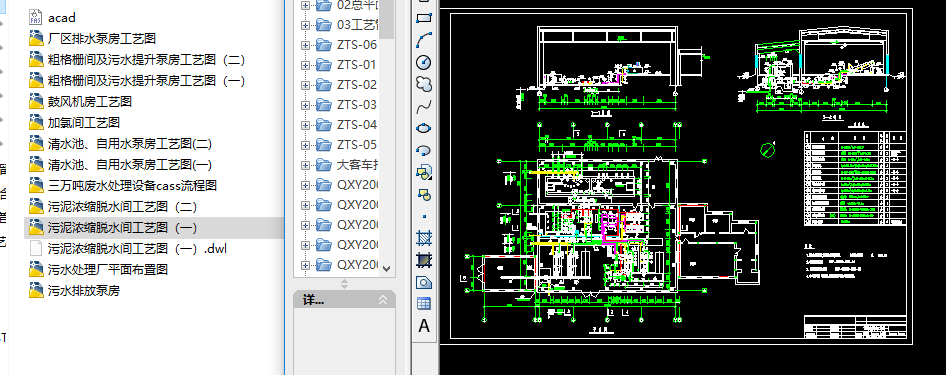Select the Spline draw tool

424,106
